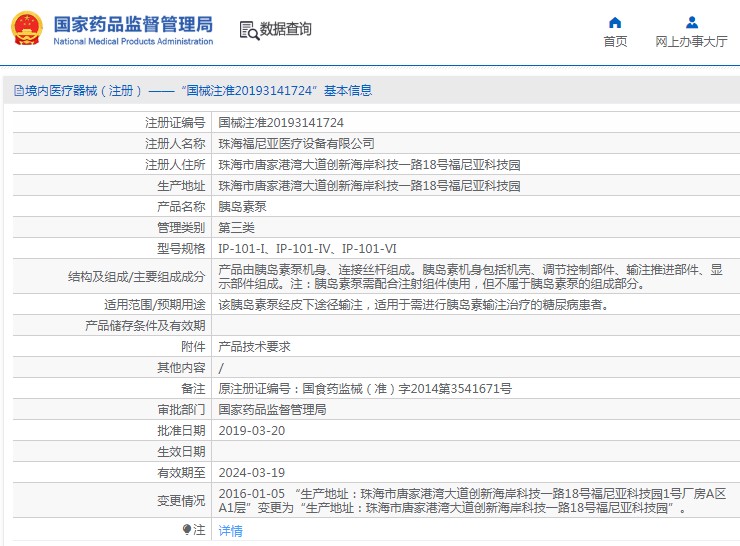
Task: Click the national emblem logo
Action: 26,28
